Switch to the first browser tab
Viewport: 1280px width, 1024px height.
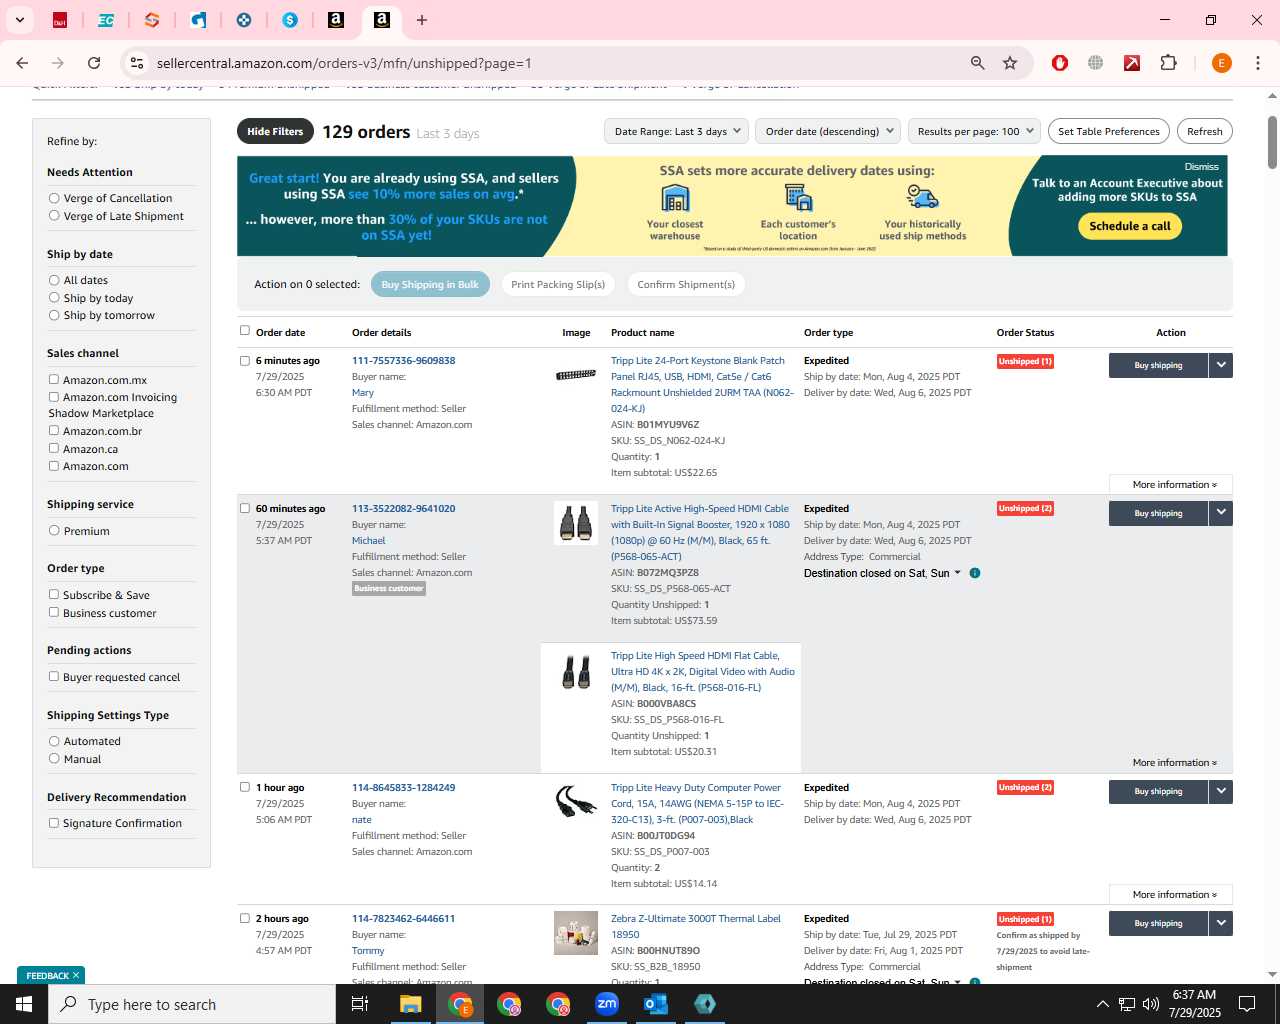60,20
